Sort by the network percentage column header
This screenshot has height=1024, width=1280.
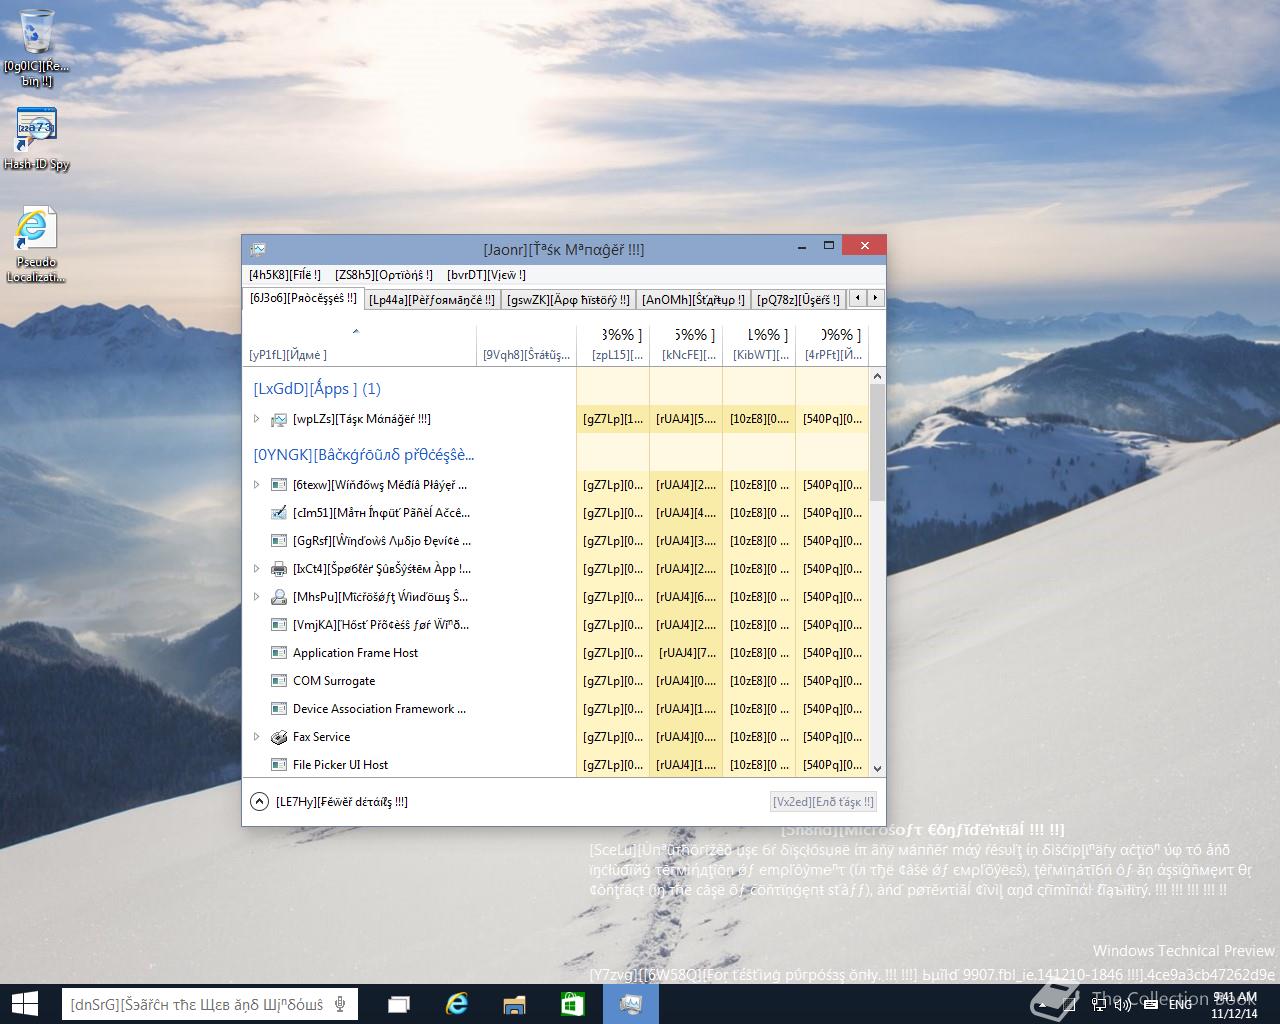tap(832, 345)
